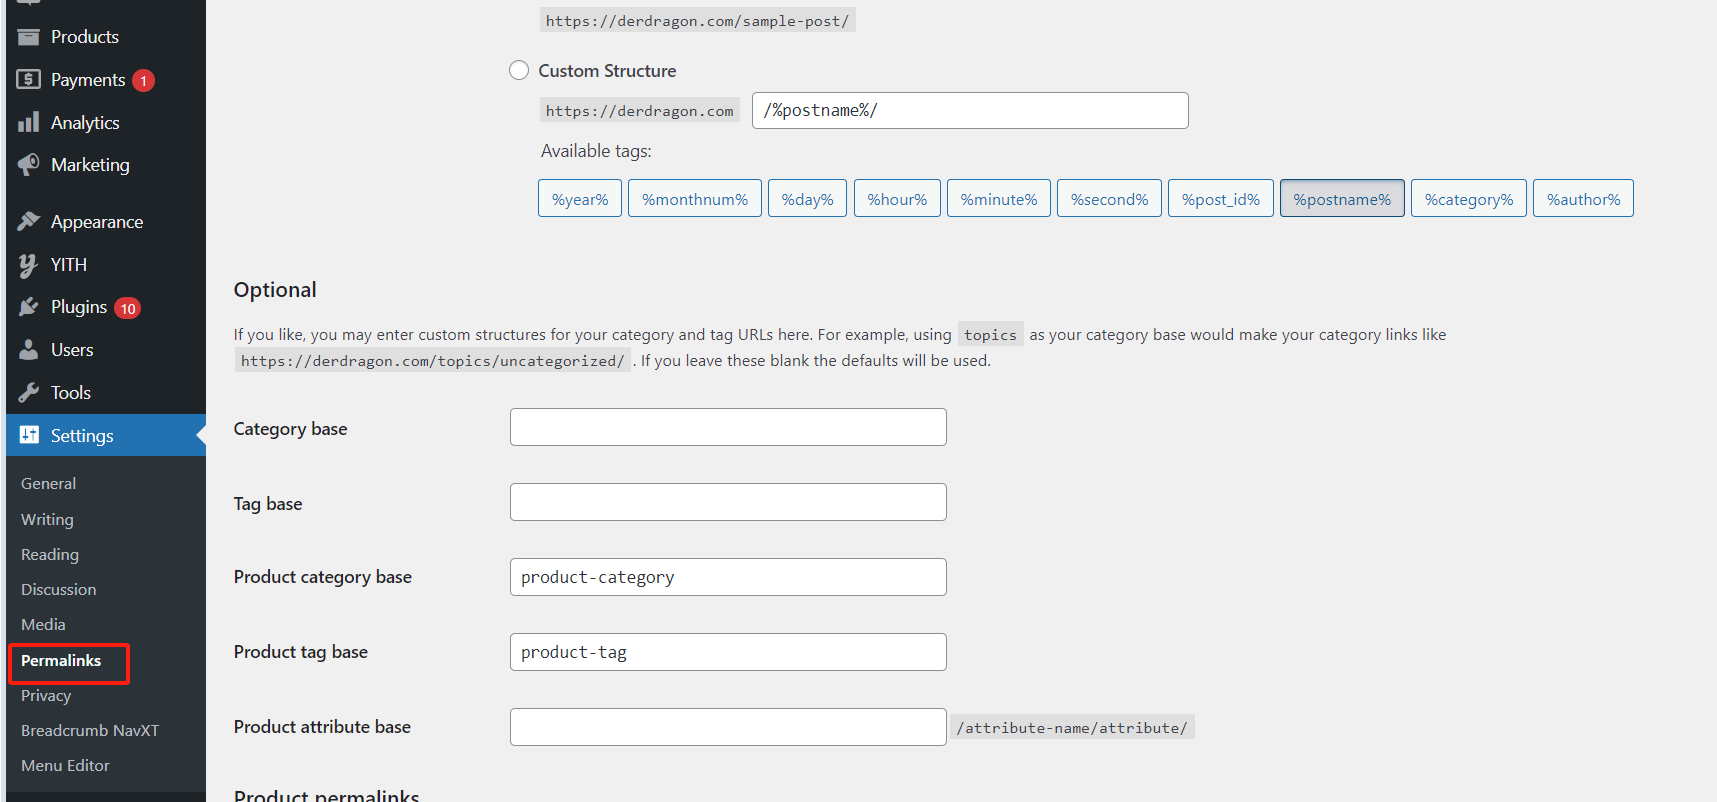Image resolution: width=1717 pixels, height=802 pixels.
Task: Toggle the %category% tag button
Action: pos(1468,199)
